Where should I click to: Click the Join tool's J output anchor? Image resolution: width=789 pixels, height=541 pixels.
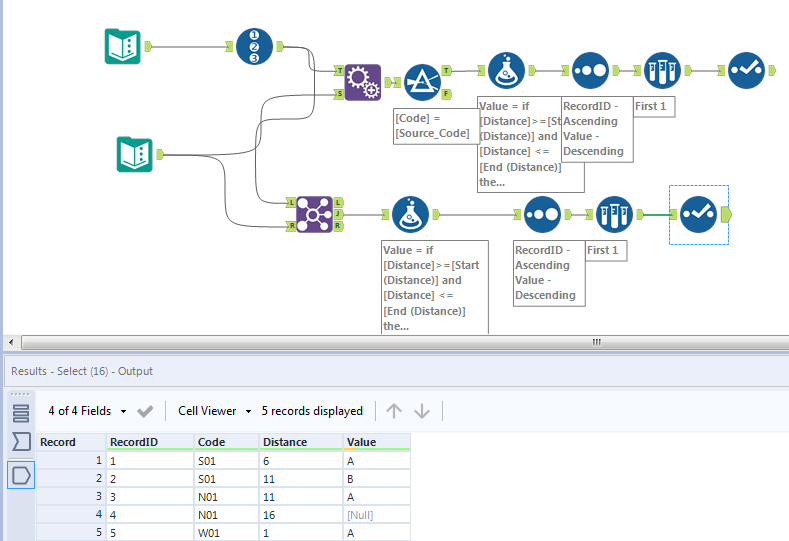tap(338, 214)
